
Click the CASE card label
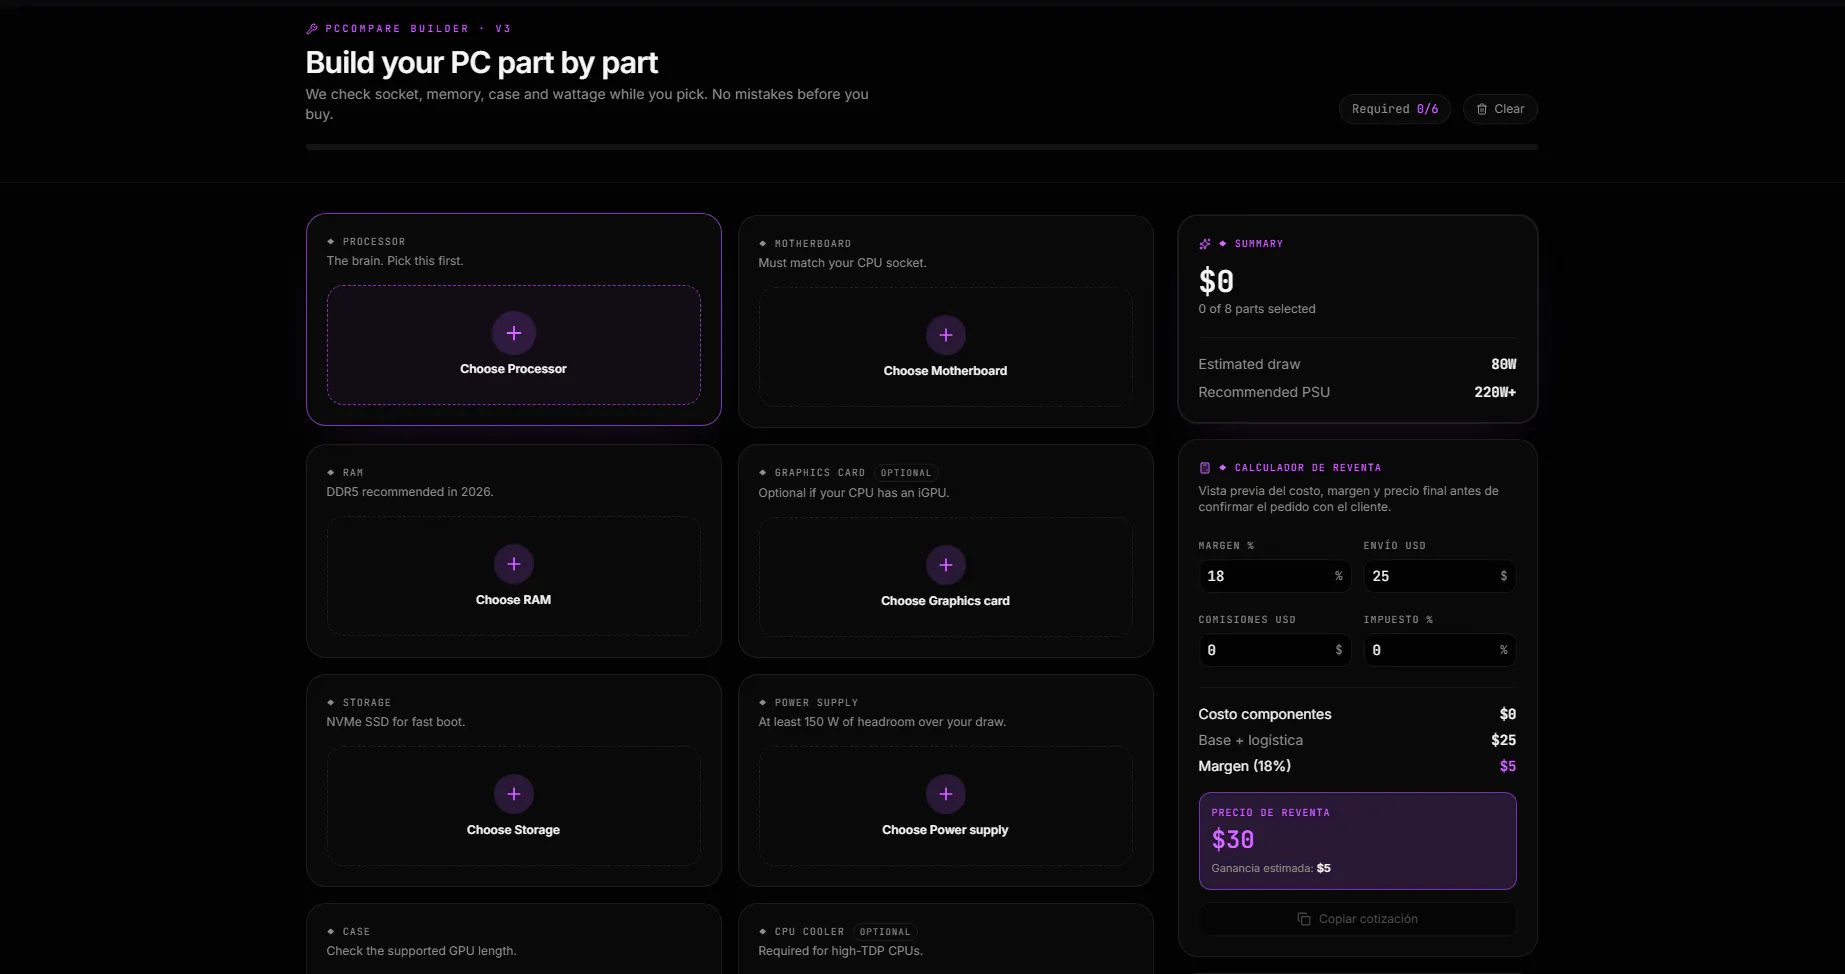click(x=356, y=932)
